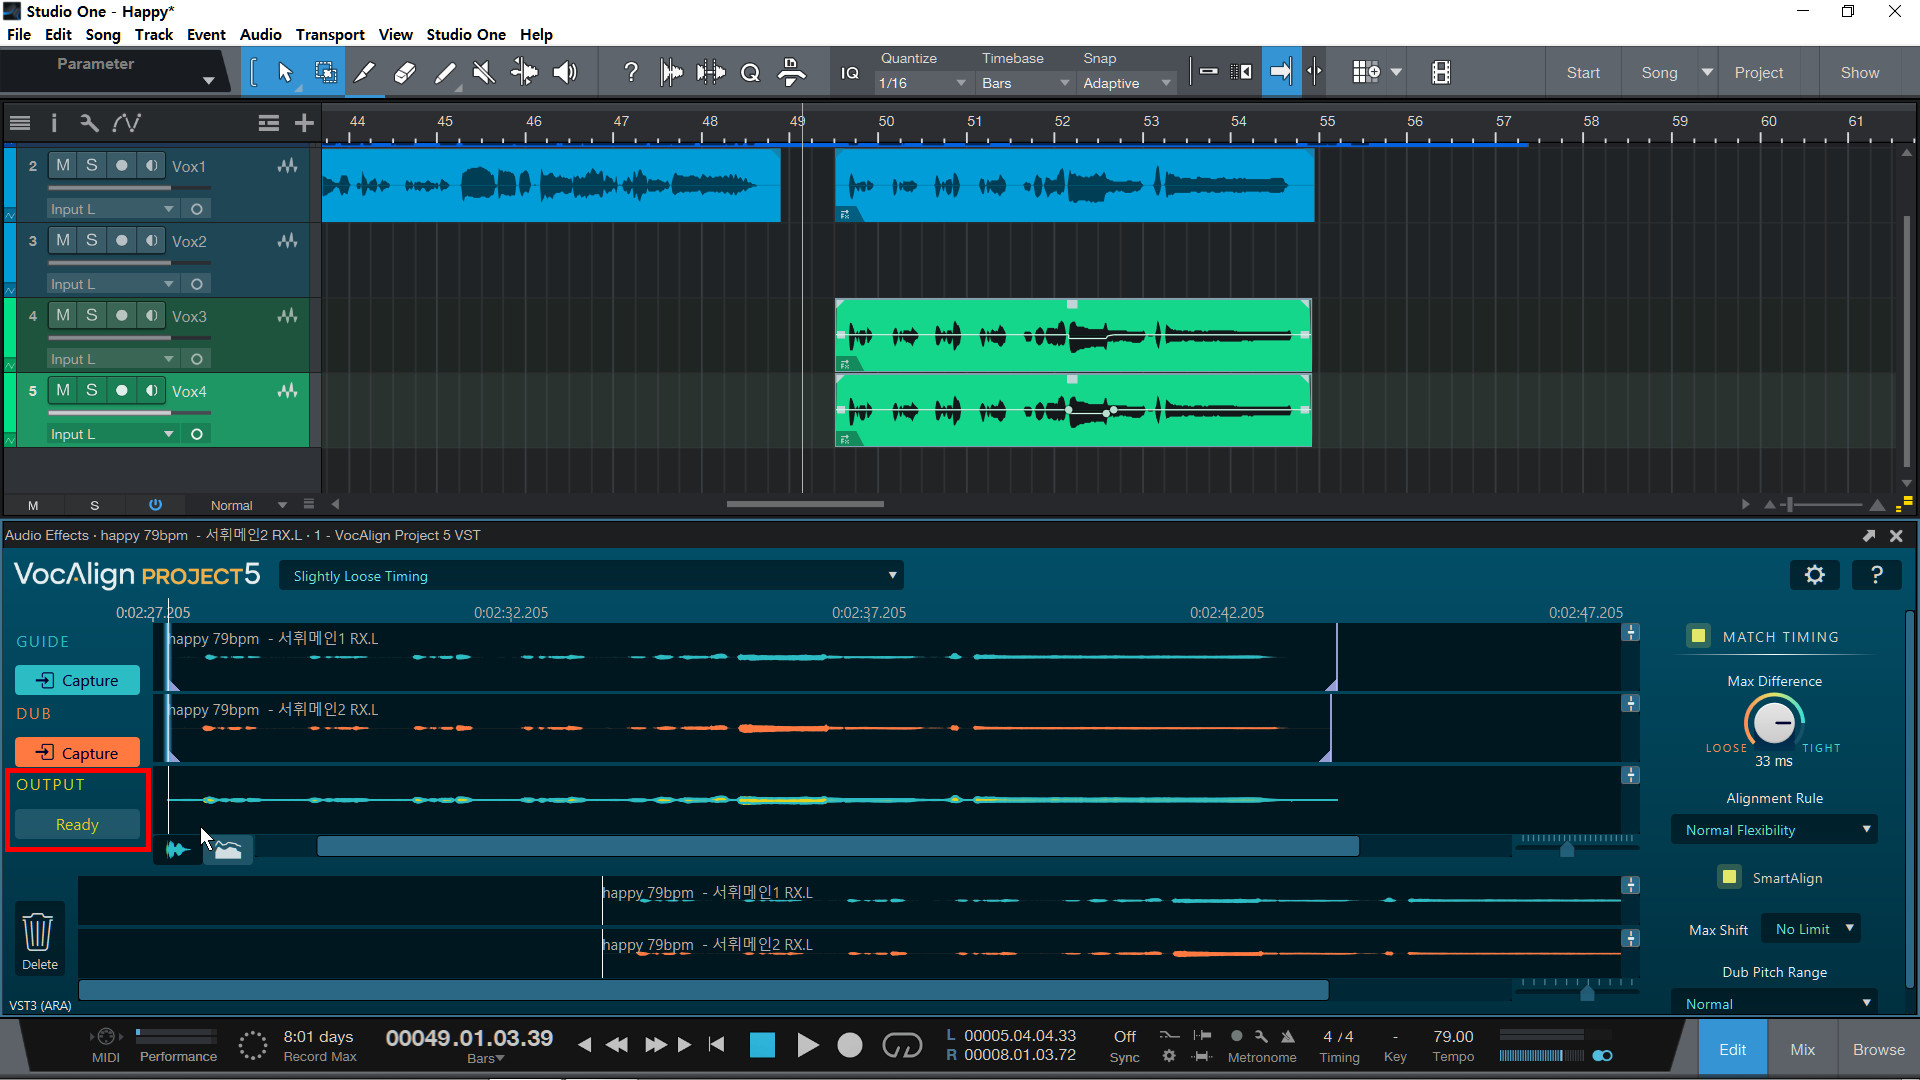Open the Transport menu
Screen dimensions: 1920x1080
click(329, 34)
